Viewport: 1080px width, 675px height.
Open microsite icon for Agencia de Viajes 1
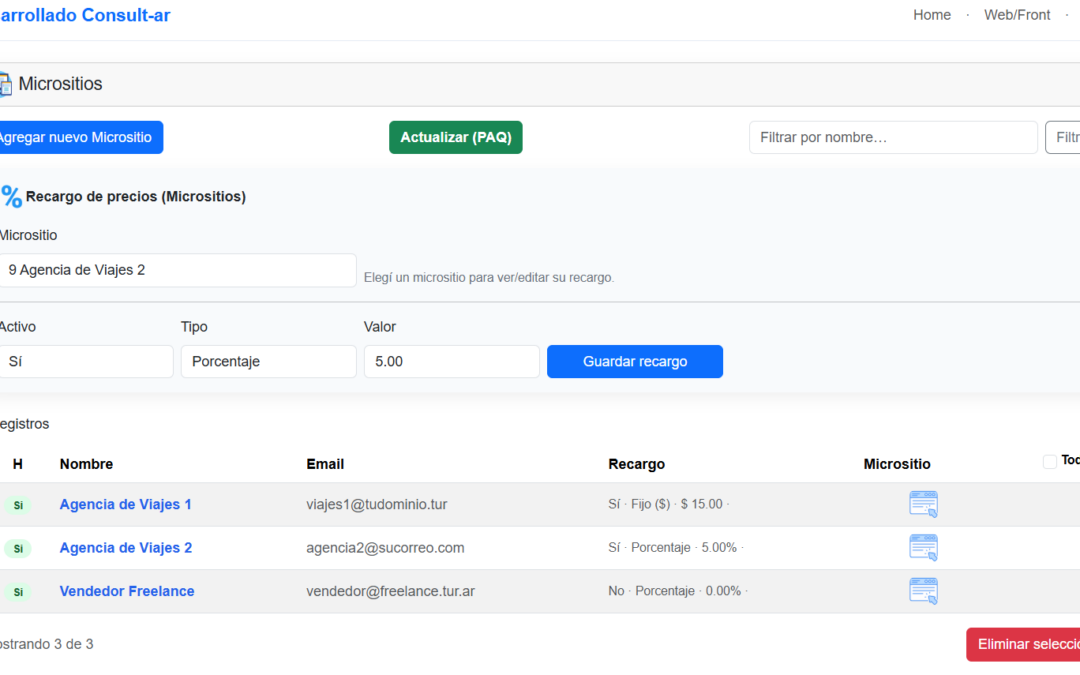pyautogui.click(x=923, y=504)
